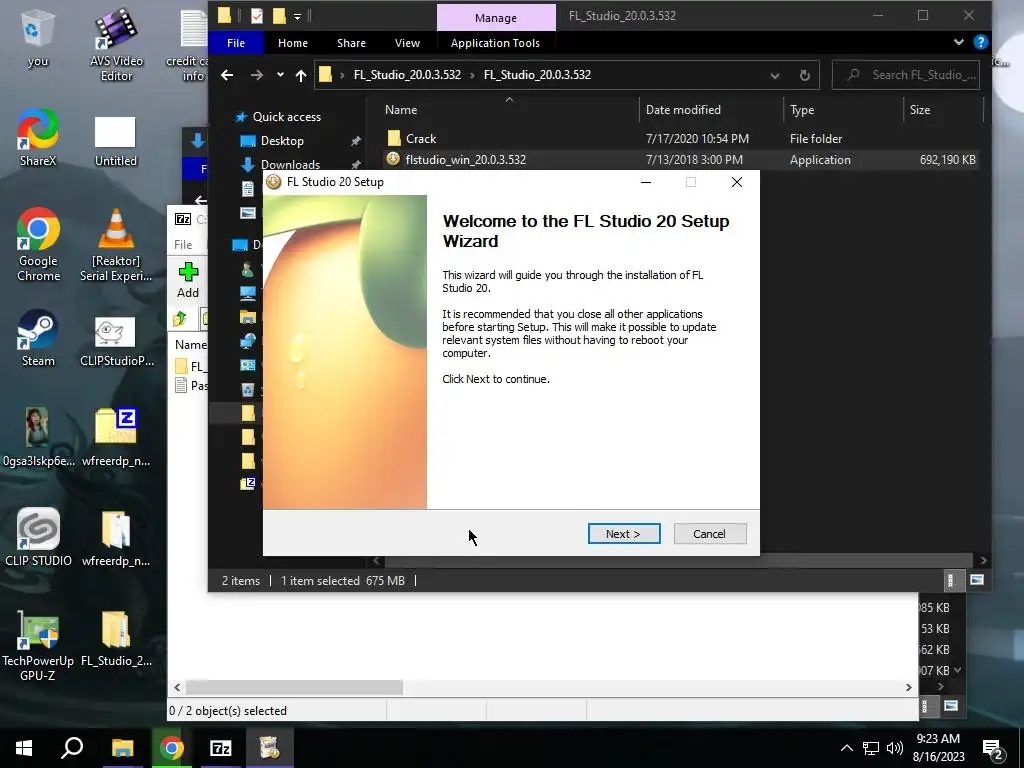Open taskbar search magnifier
This screenshot has width=1024, height=768.
point(72,748)
